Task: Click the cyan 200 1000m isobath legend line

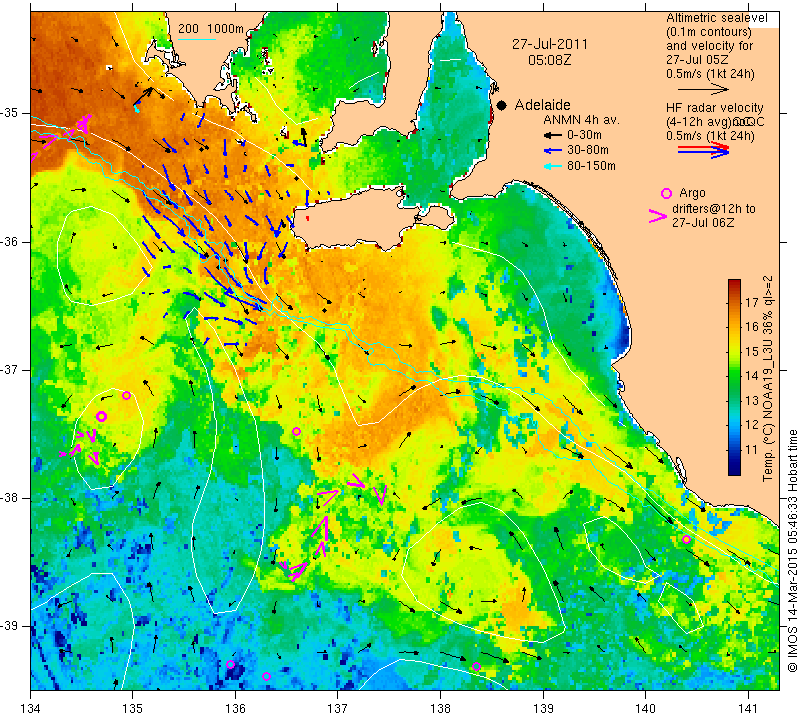Action: (x=197, y=39)
